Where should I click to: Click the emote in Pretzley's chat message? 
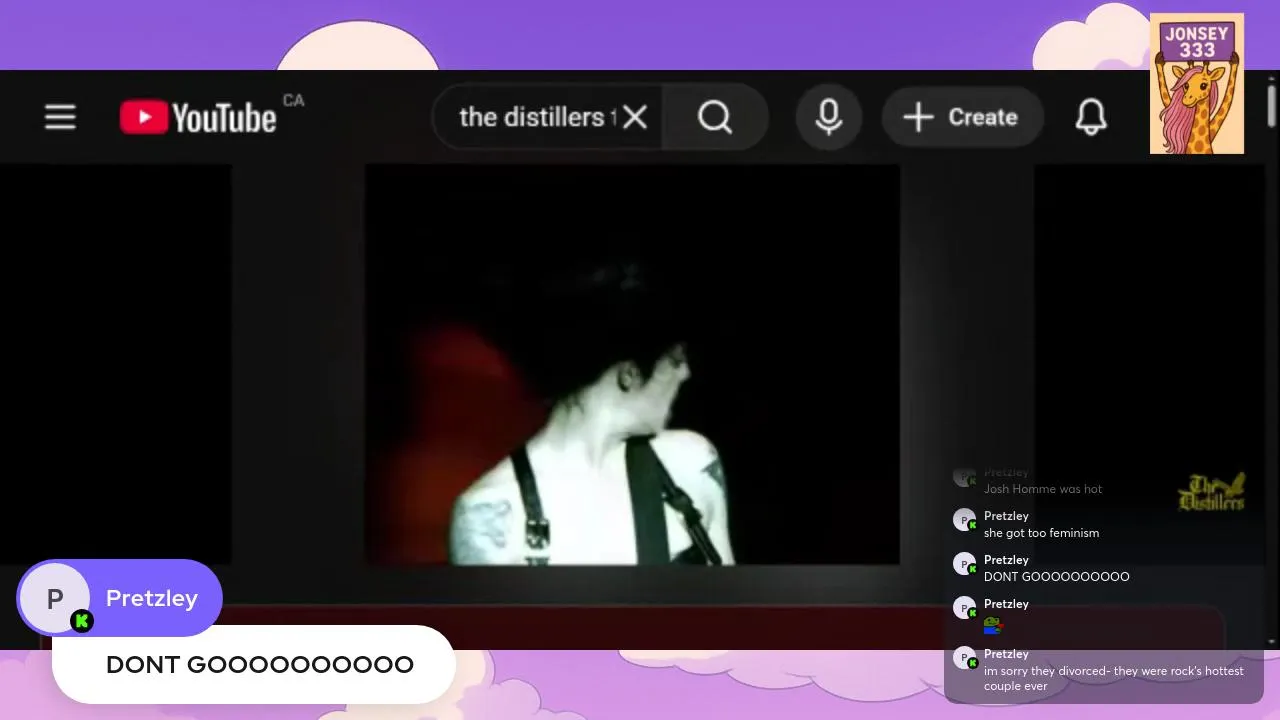coord(992,626)
